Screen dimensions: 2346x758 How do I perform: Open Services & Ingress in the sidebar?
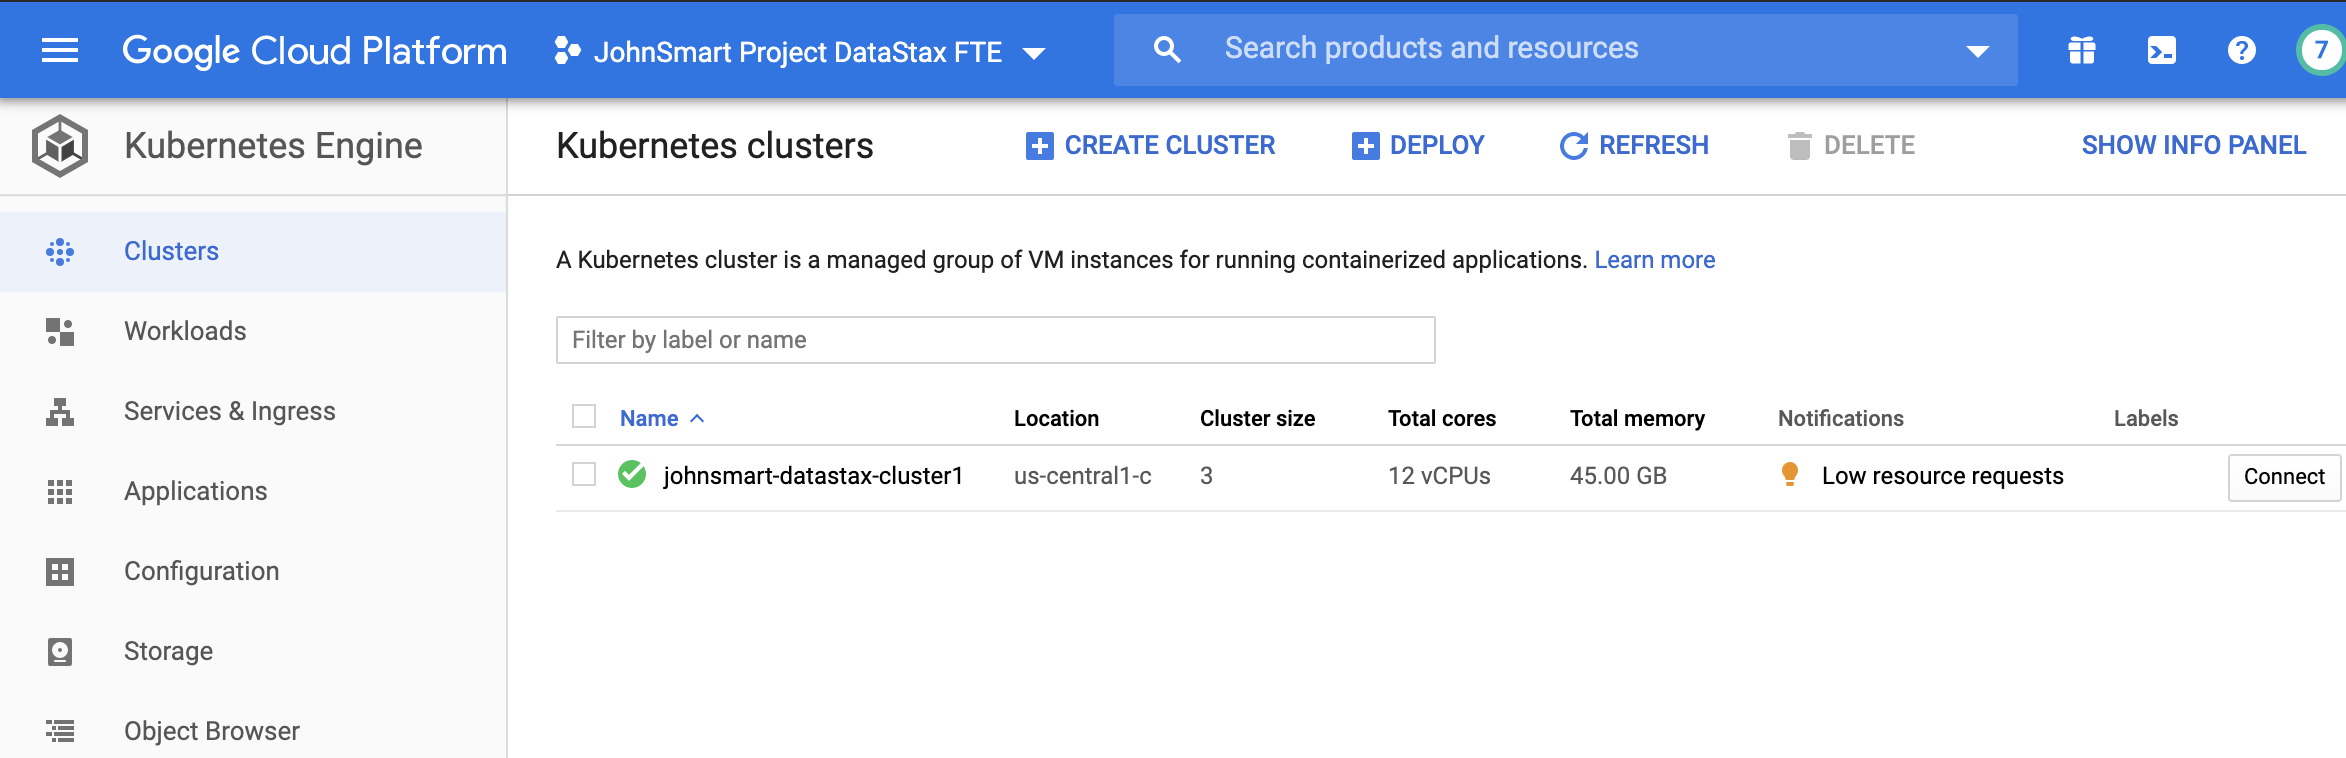click(253, 411)
